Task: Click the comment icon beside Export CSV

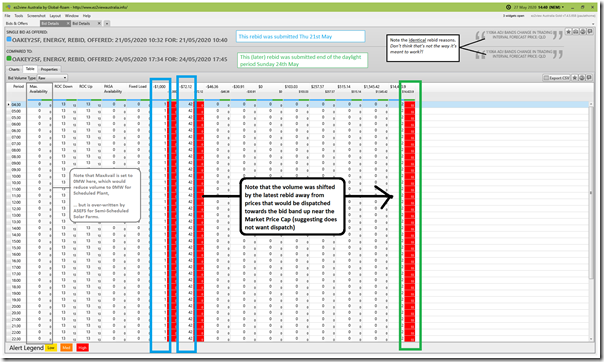Action: point(589,78)
